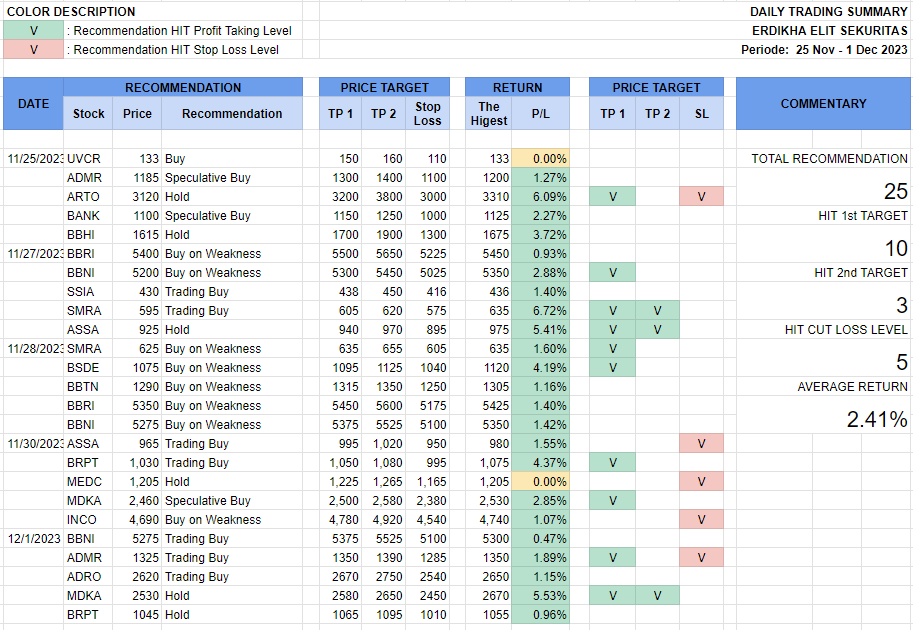
Task: Select the RECOMMENDATION header cell
Action: pos(183,88)
